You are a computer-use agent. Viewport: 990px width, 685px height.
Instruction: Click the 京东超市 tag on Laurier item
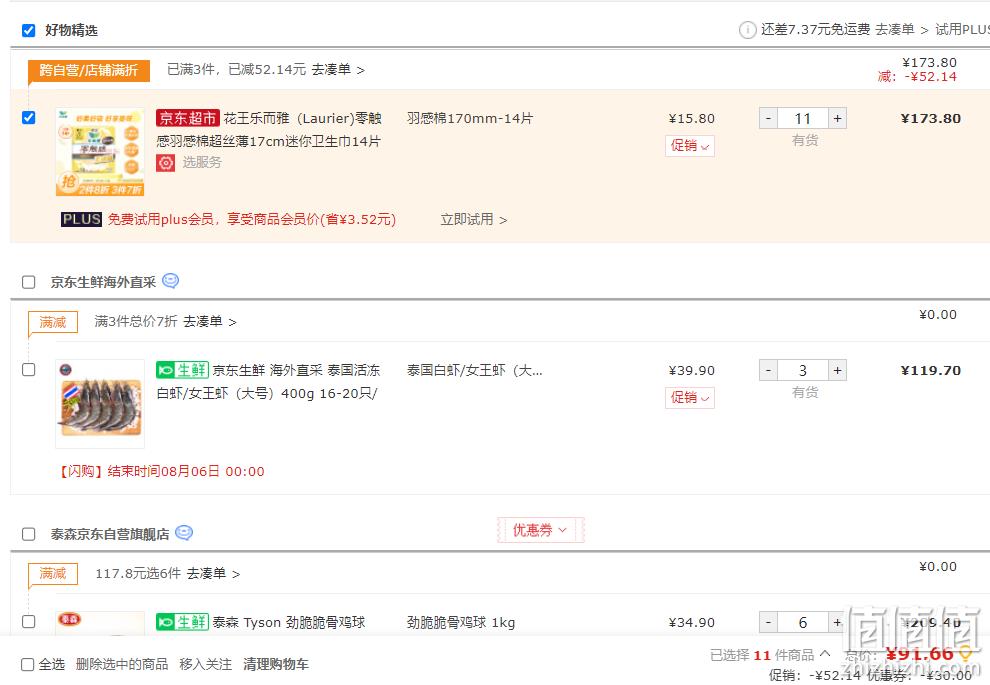(188, 118)
